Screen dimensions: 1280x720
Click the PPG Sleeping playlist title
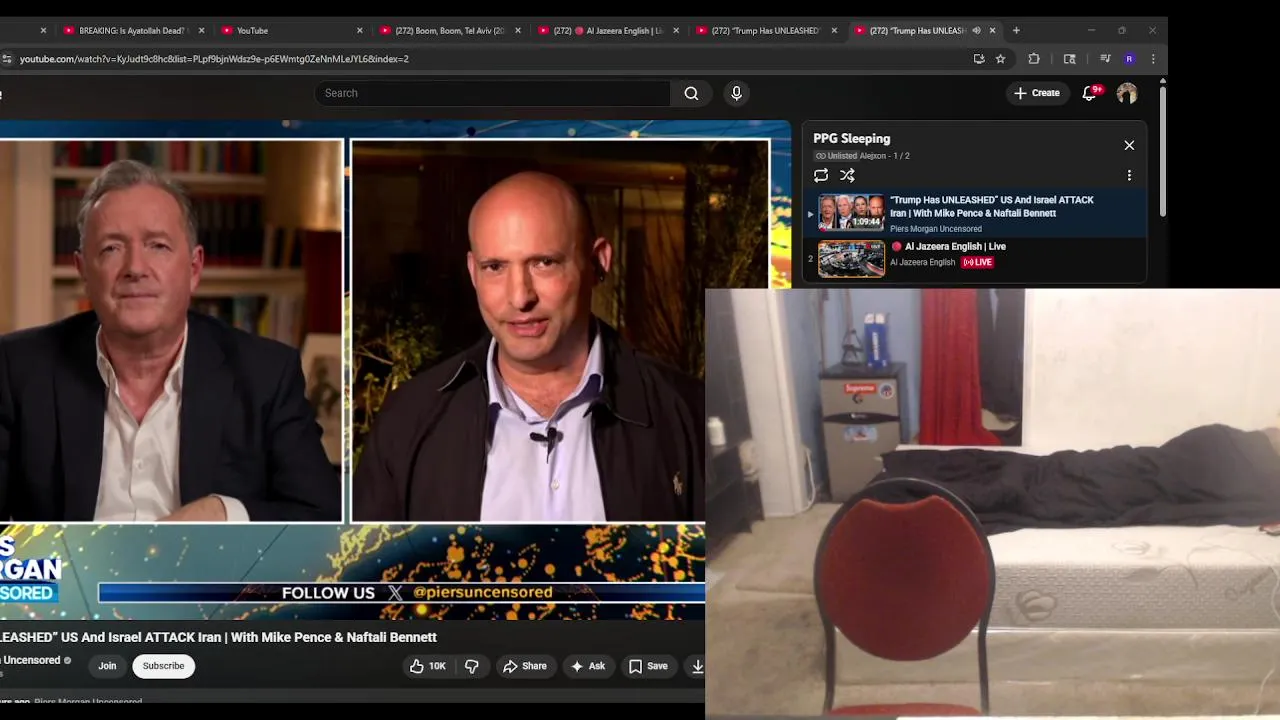pos(851,139)
